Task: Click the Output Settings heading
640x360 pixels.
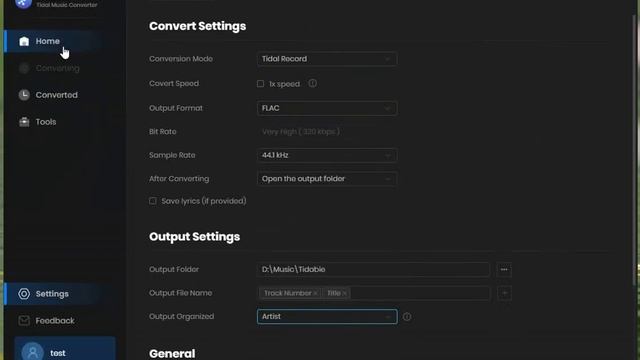Action: pyautogui.click(x=194, y=237)
